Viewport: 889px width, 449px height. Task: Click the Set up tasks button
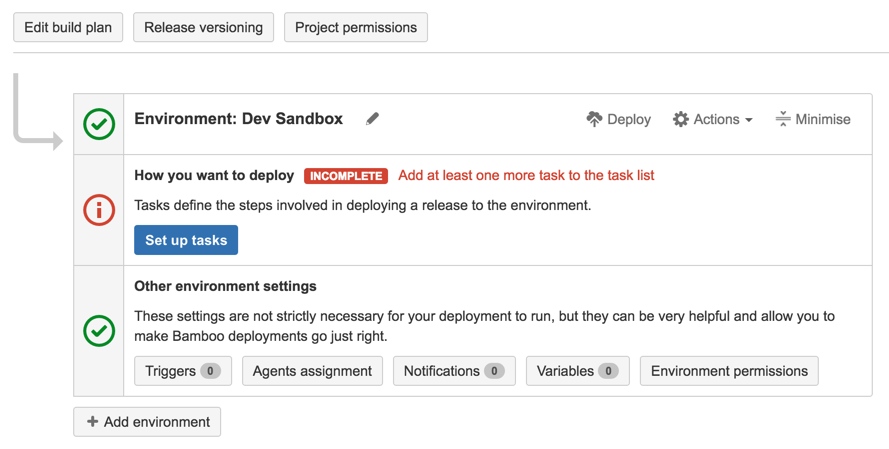pos(186,240)
